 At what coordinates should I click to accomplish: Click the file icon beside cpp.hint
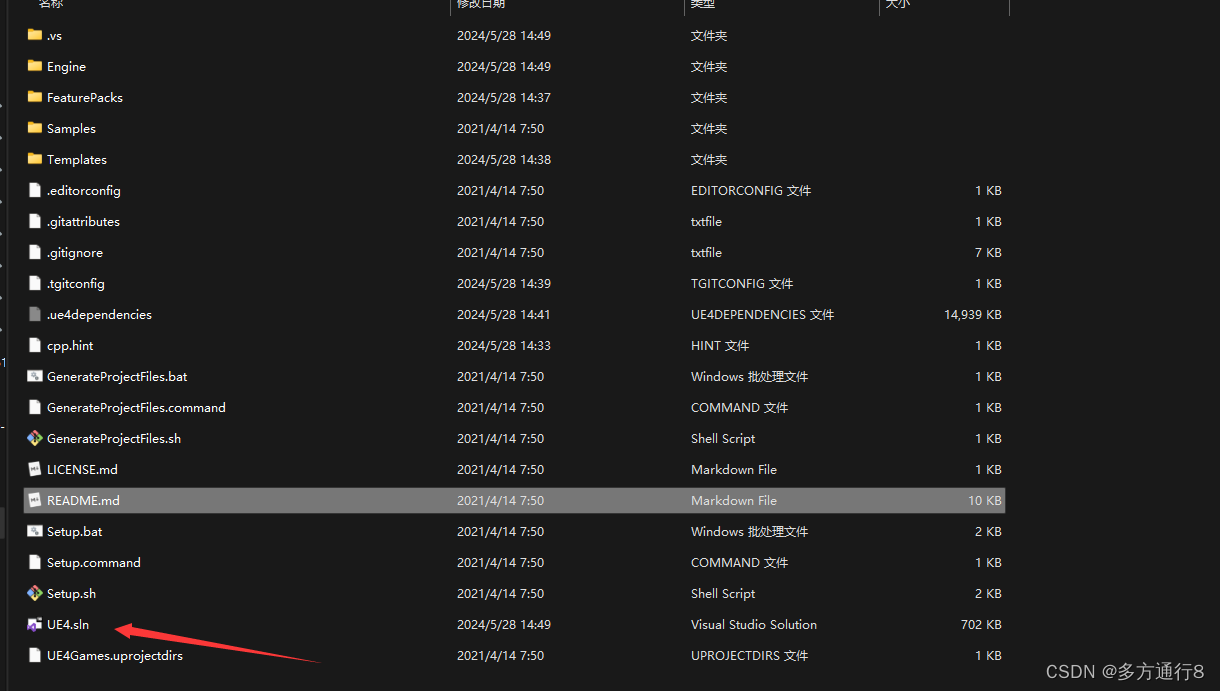(x=35, y=345)
